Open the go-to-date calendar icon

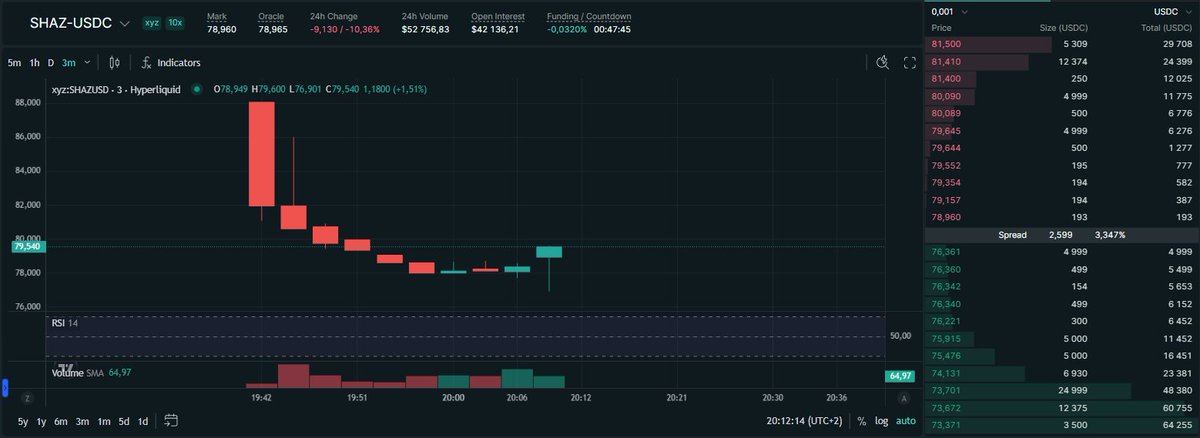coord(171,421)
